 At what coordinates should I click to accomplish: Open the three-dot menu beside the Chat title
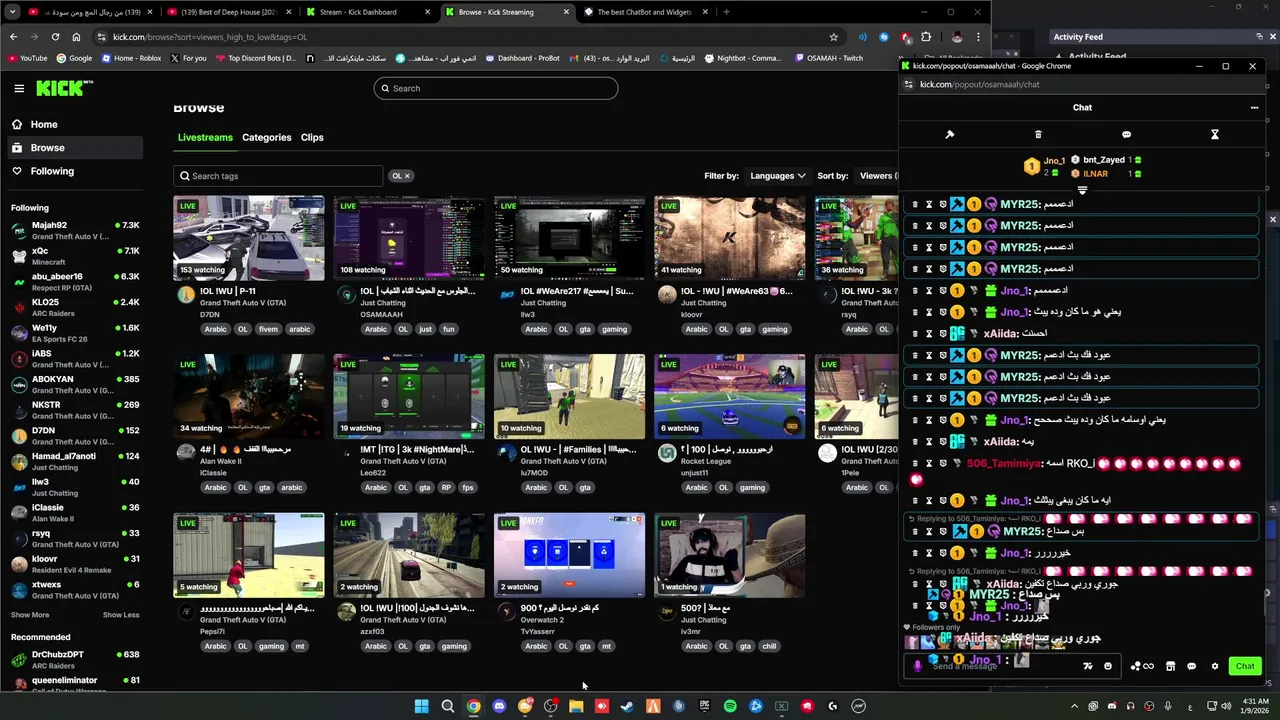pyautogui.click(x=1254, y=107)
